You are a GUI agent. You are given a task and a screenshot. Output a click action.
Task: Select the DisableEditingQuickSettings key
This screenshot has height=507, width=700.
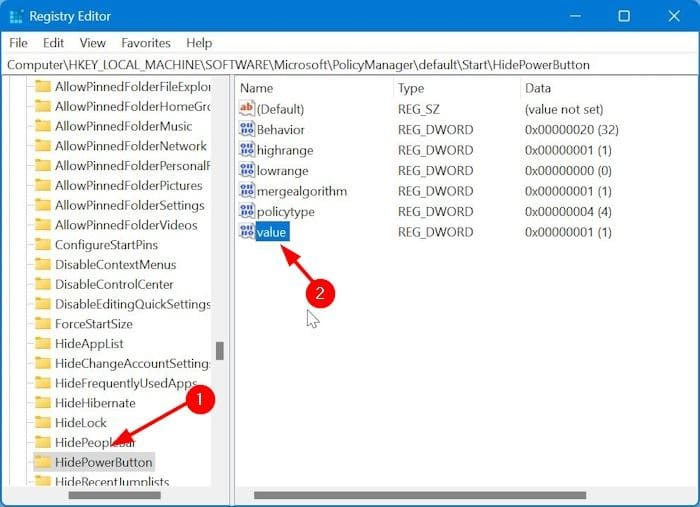coord(133,304)
